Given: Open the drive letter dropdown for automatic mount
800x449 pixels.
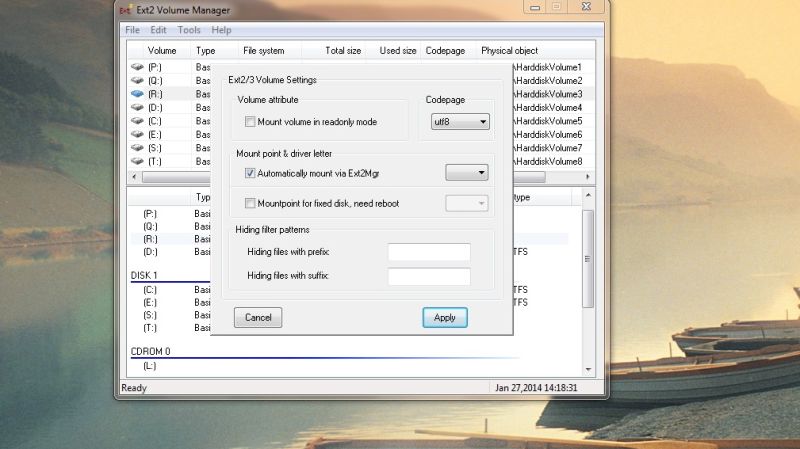Looking at the screenshot, I should (467, 172).
